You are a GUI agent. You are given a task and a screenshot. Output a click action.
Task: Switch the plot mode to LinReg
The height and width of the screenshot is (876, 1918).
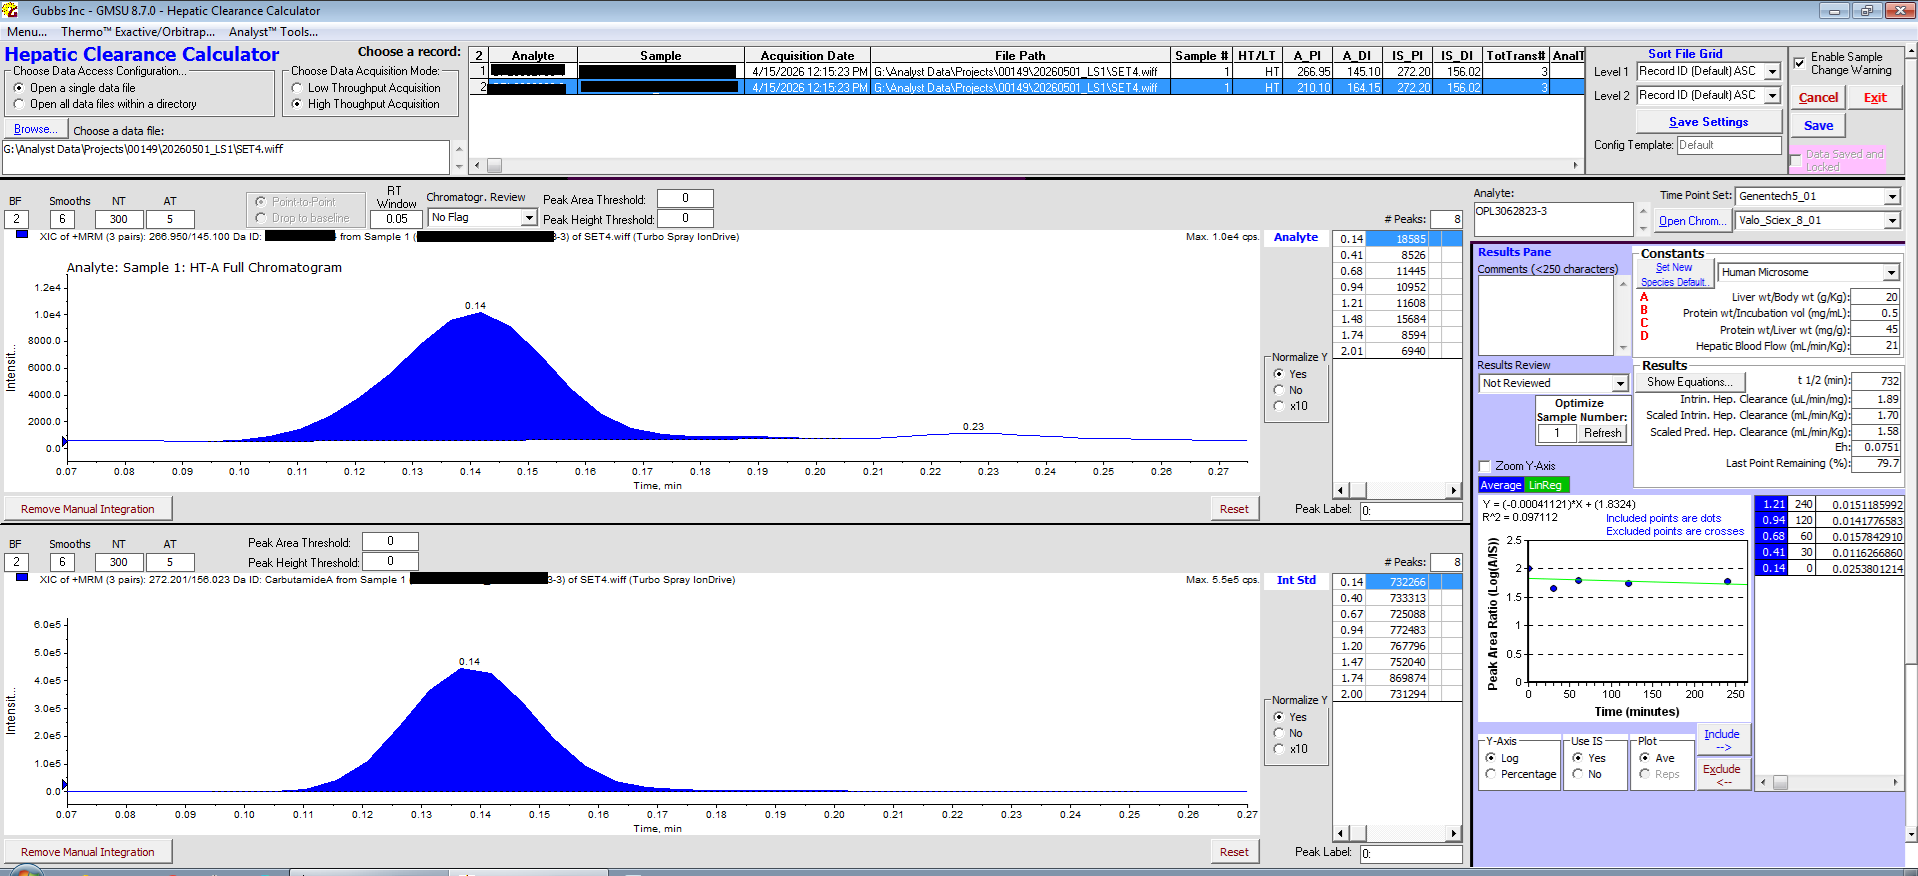pyautogui.click(x=1546, y=485)
